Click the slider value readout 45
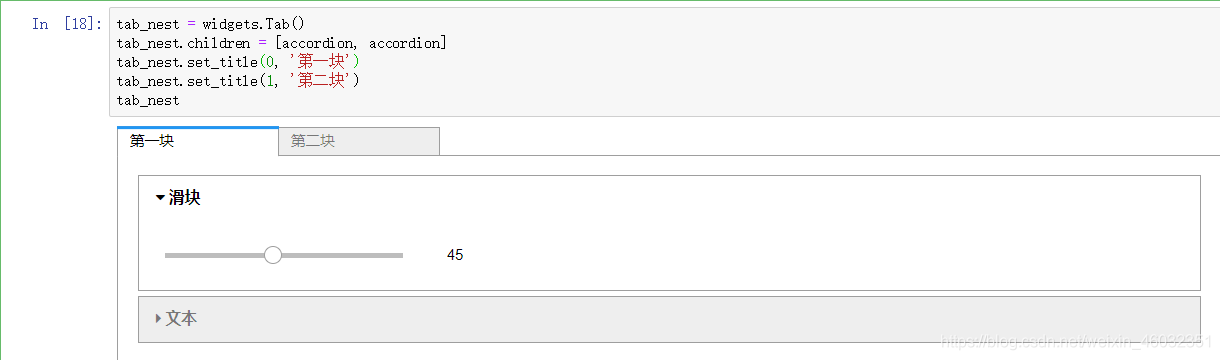The image size is (1220, 360). [x=455, y=255]
